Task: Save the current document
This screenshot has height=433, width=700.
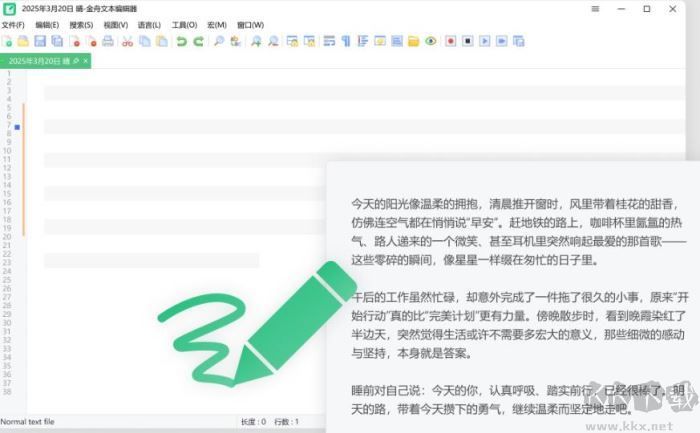Action: pos(40,42)
